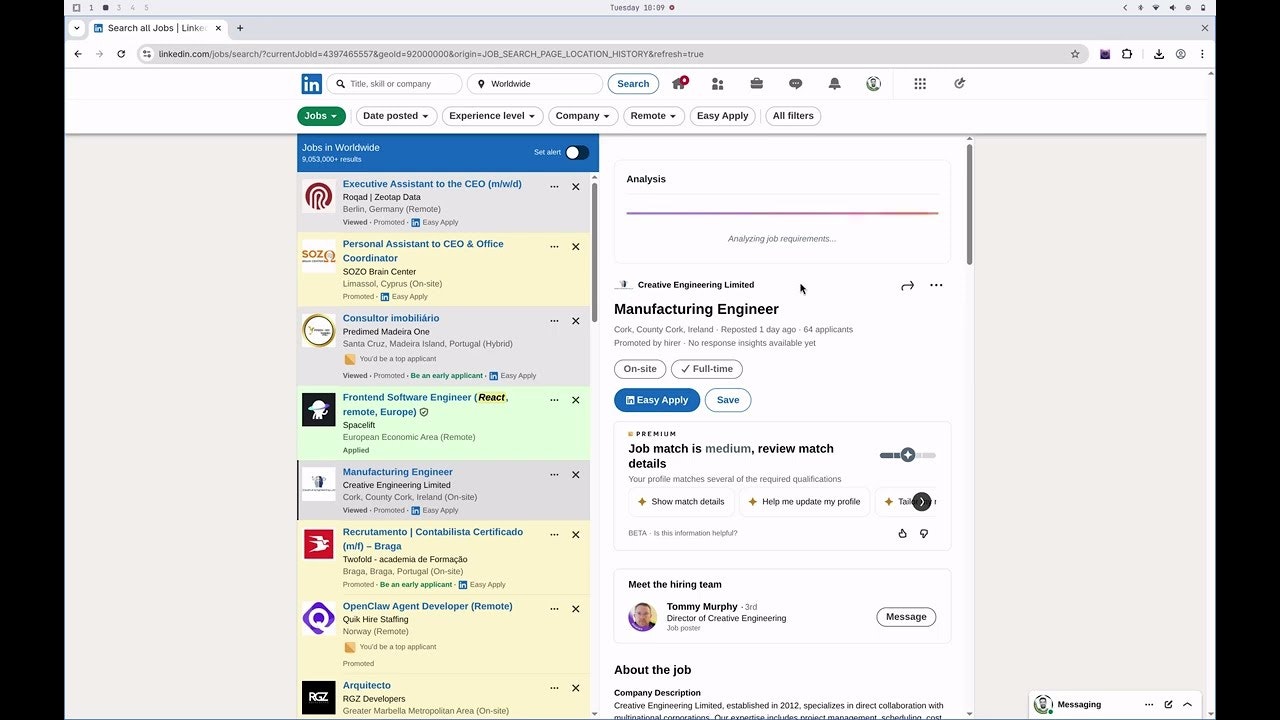The width and height of the screenshot is (1280, 720).
Task: Toggle the Set alert switch for job results
Action: pyautogui.click(x=576, y=152)
